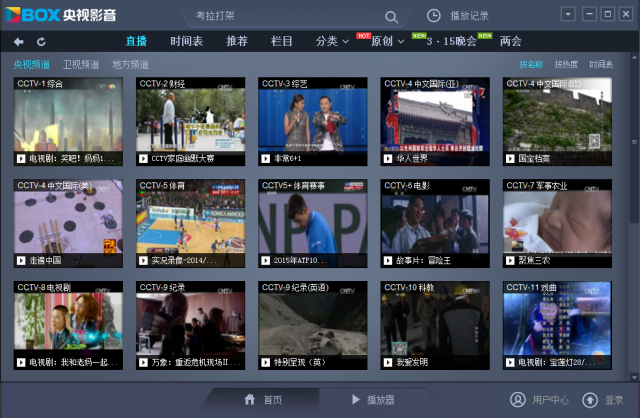The image size is (640, 418).
Task: Click the 时间表 sort link at right
Action: (x=601, y=64)
